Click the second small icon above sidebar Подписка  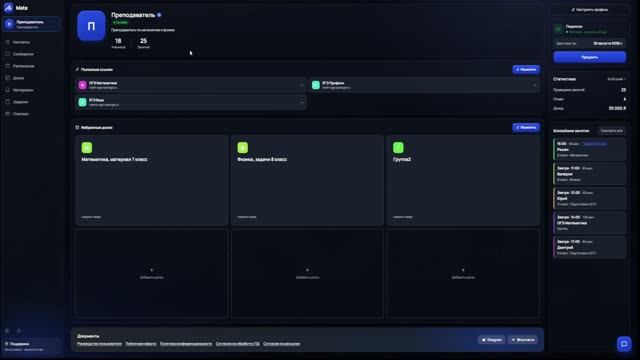[x=19, y=331]
